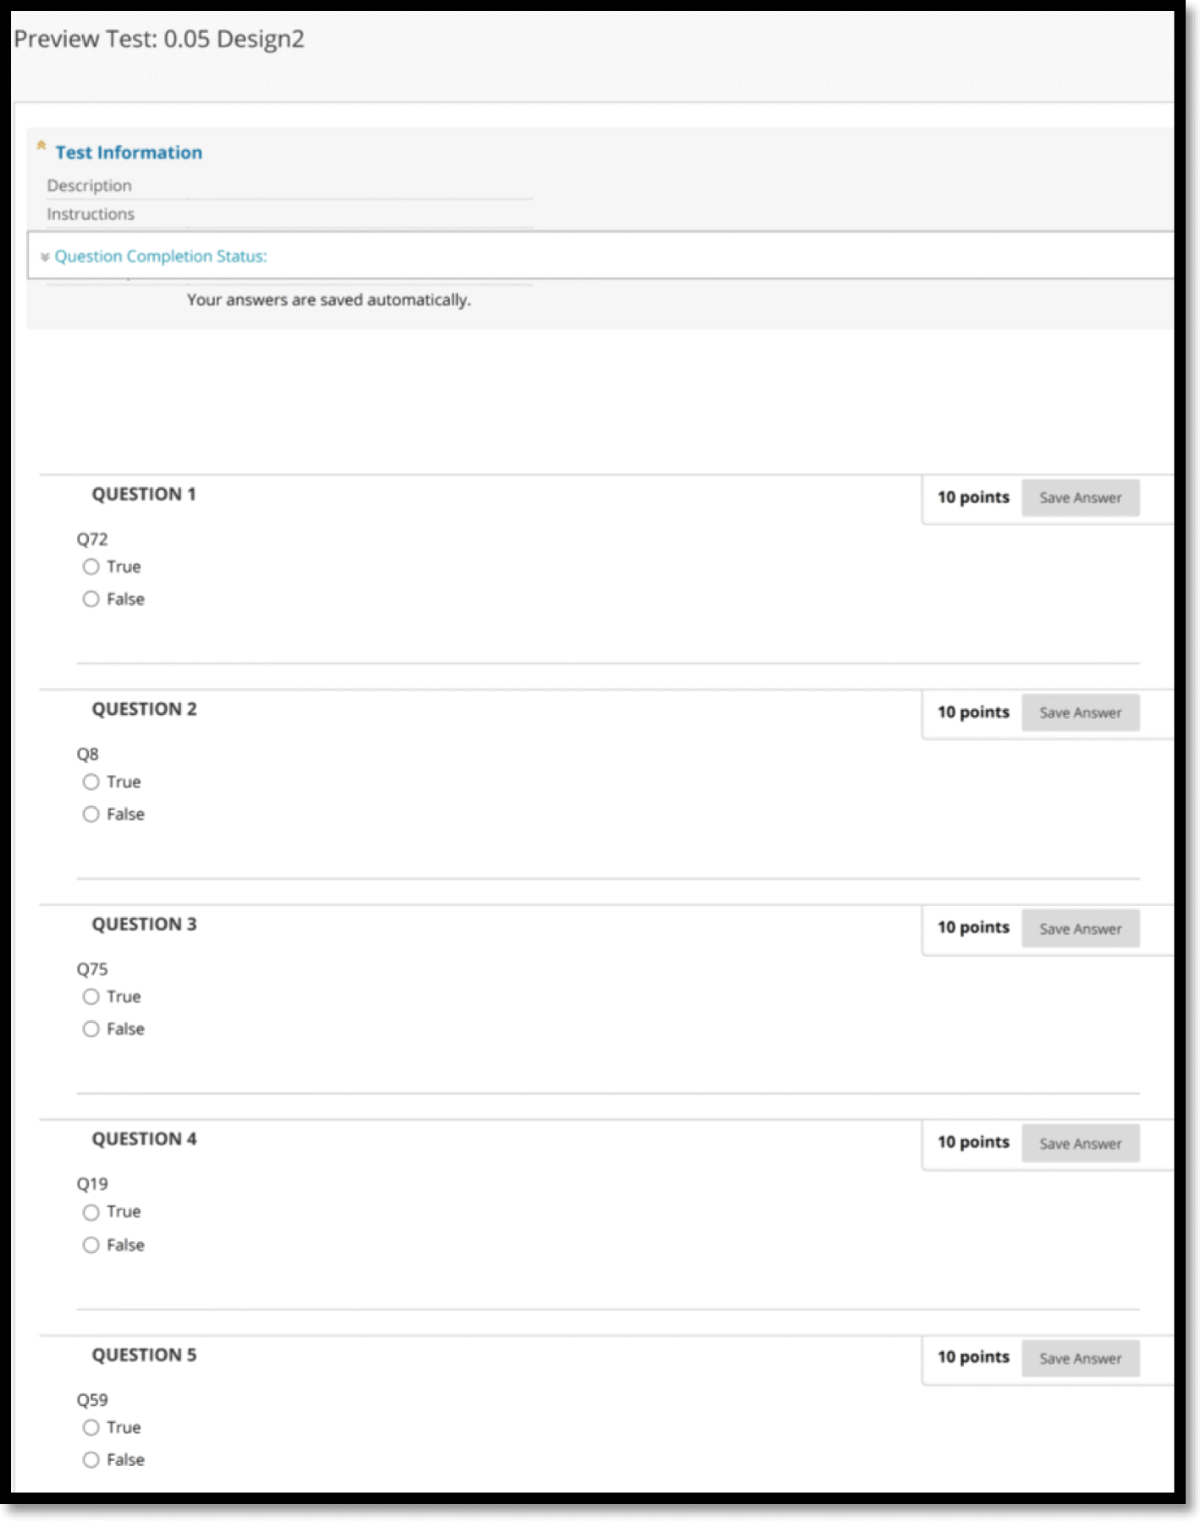Save Answer for Question 2
The height and width of the screenshot is (1521, 1200).
[1080, 713]
